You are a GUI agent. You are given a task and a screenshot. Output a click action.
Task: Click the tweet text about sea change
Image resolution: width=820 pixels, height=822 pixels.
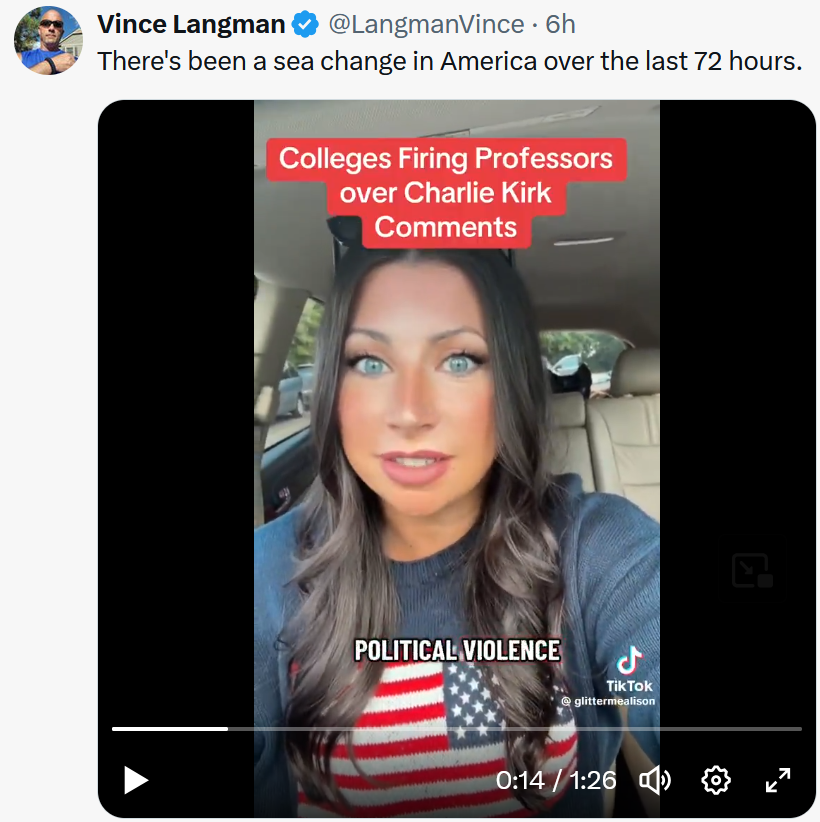click(449, 60)
